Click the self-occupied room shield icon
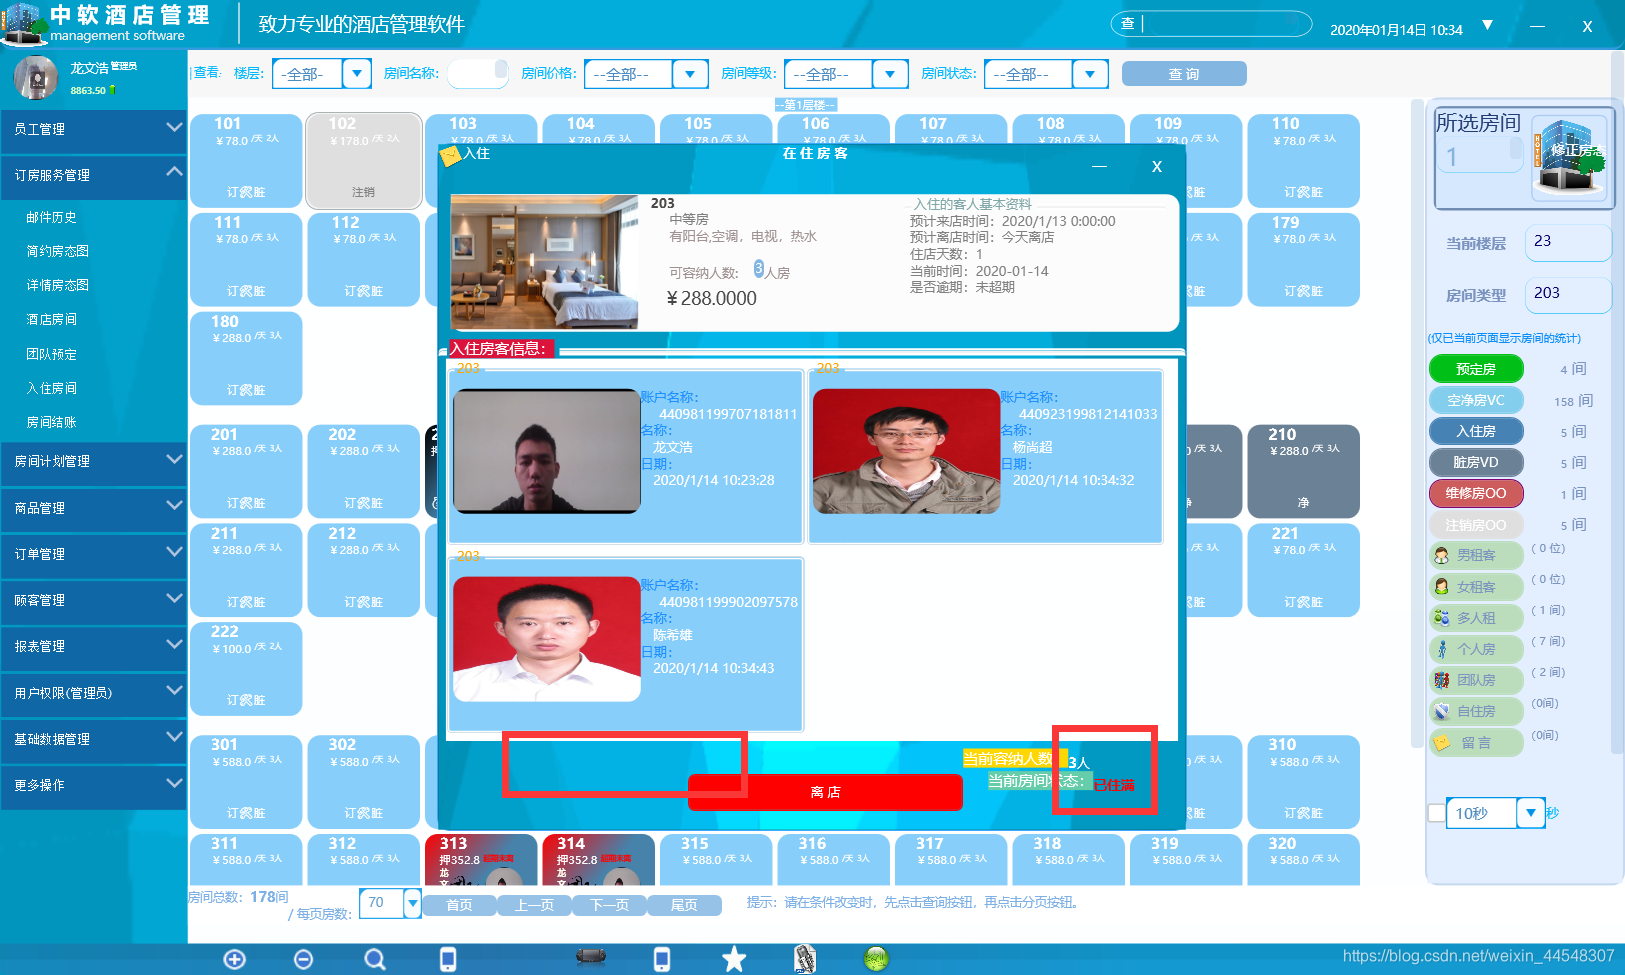 click(x=1441, y=711)
